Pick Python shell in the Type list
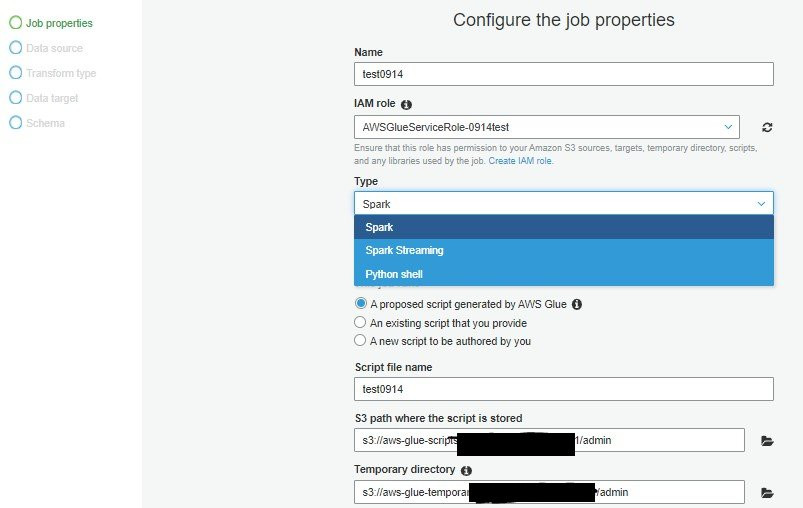Screen dimensions: 803x508 [563, 274]
